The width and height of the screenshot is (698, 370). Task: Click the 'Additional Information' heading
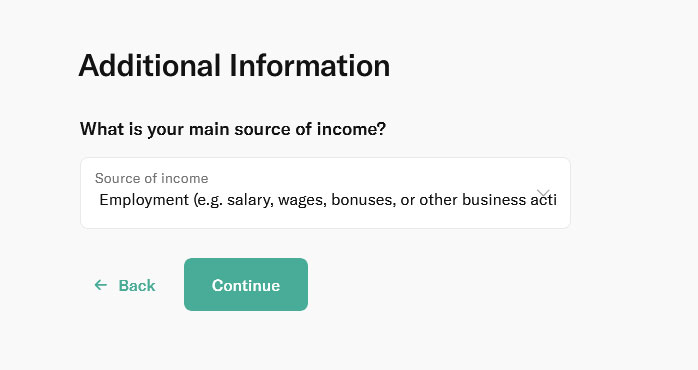[234, 65]
